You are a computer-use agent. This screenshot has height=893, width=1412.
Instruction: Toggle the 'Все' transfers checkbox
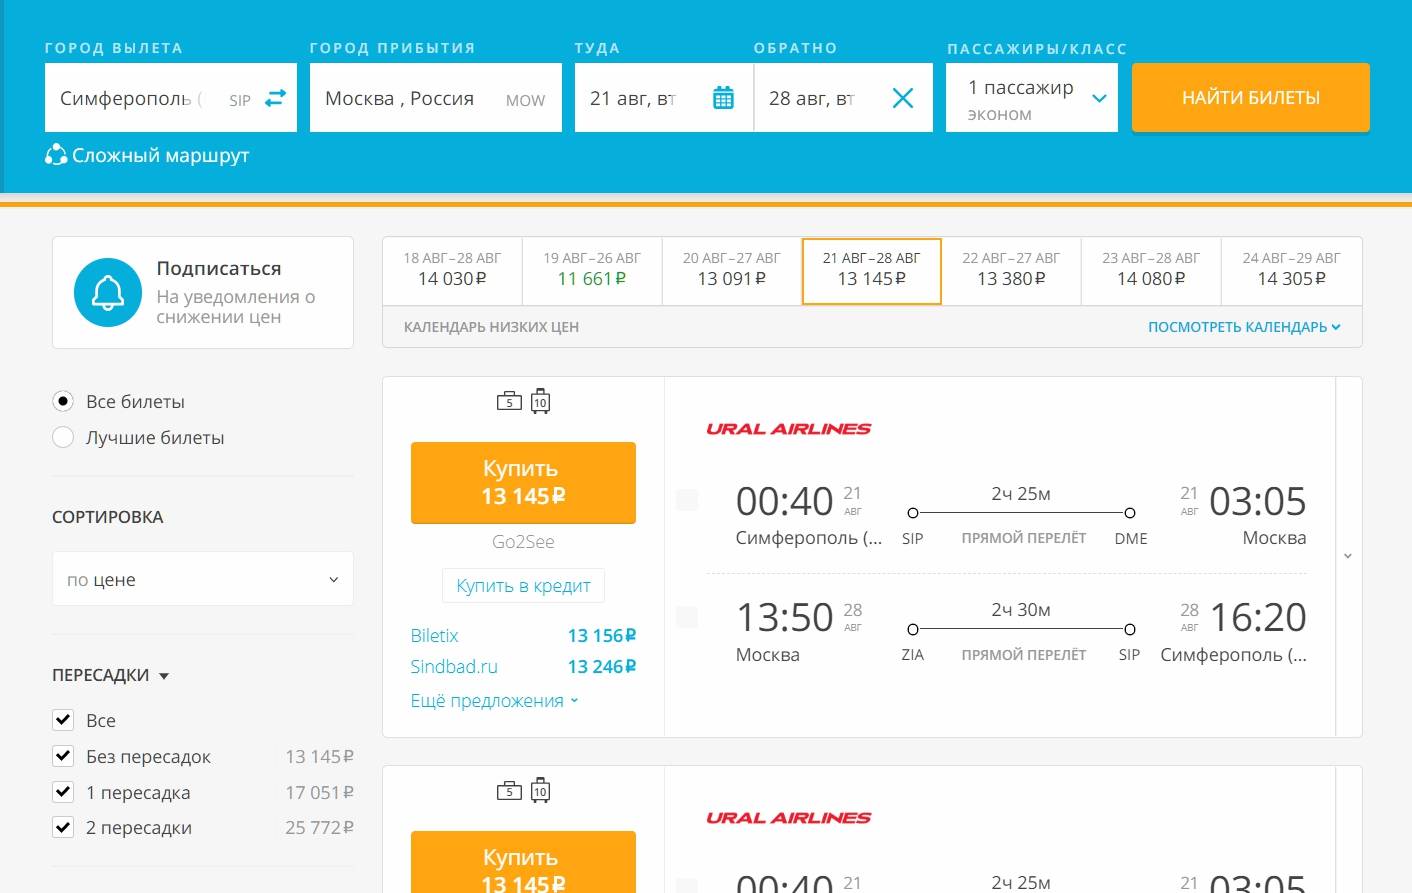click(x=63, y=720)
